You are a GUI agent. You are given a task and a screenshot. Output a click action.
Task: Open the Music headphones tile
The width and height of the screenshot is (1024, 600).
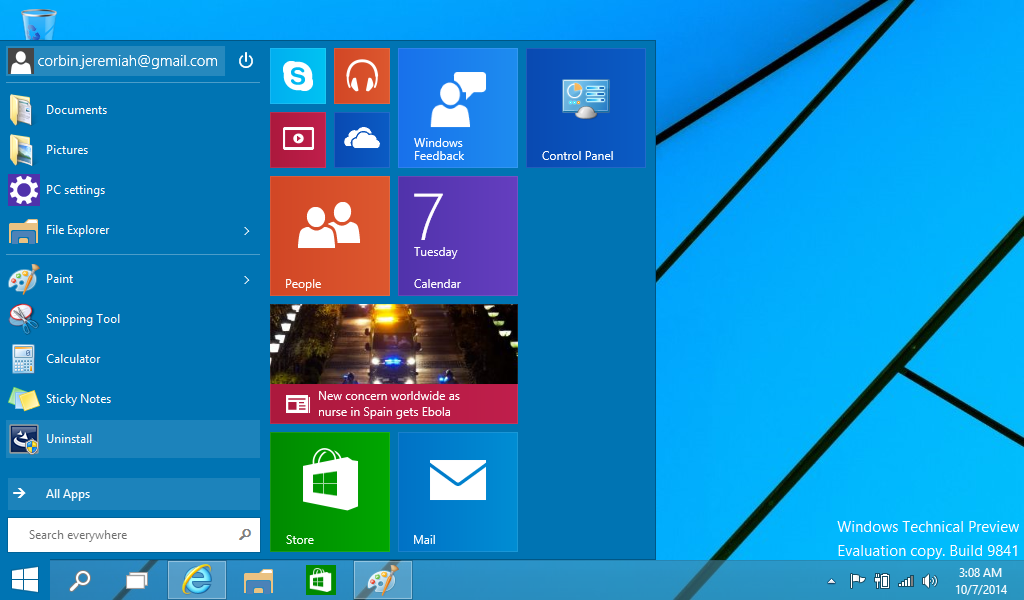pos(362,76)
